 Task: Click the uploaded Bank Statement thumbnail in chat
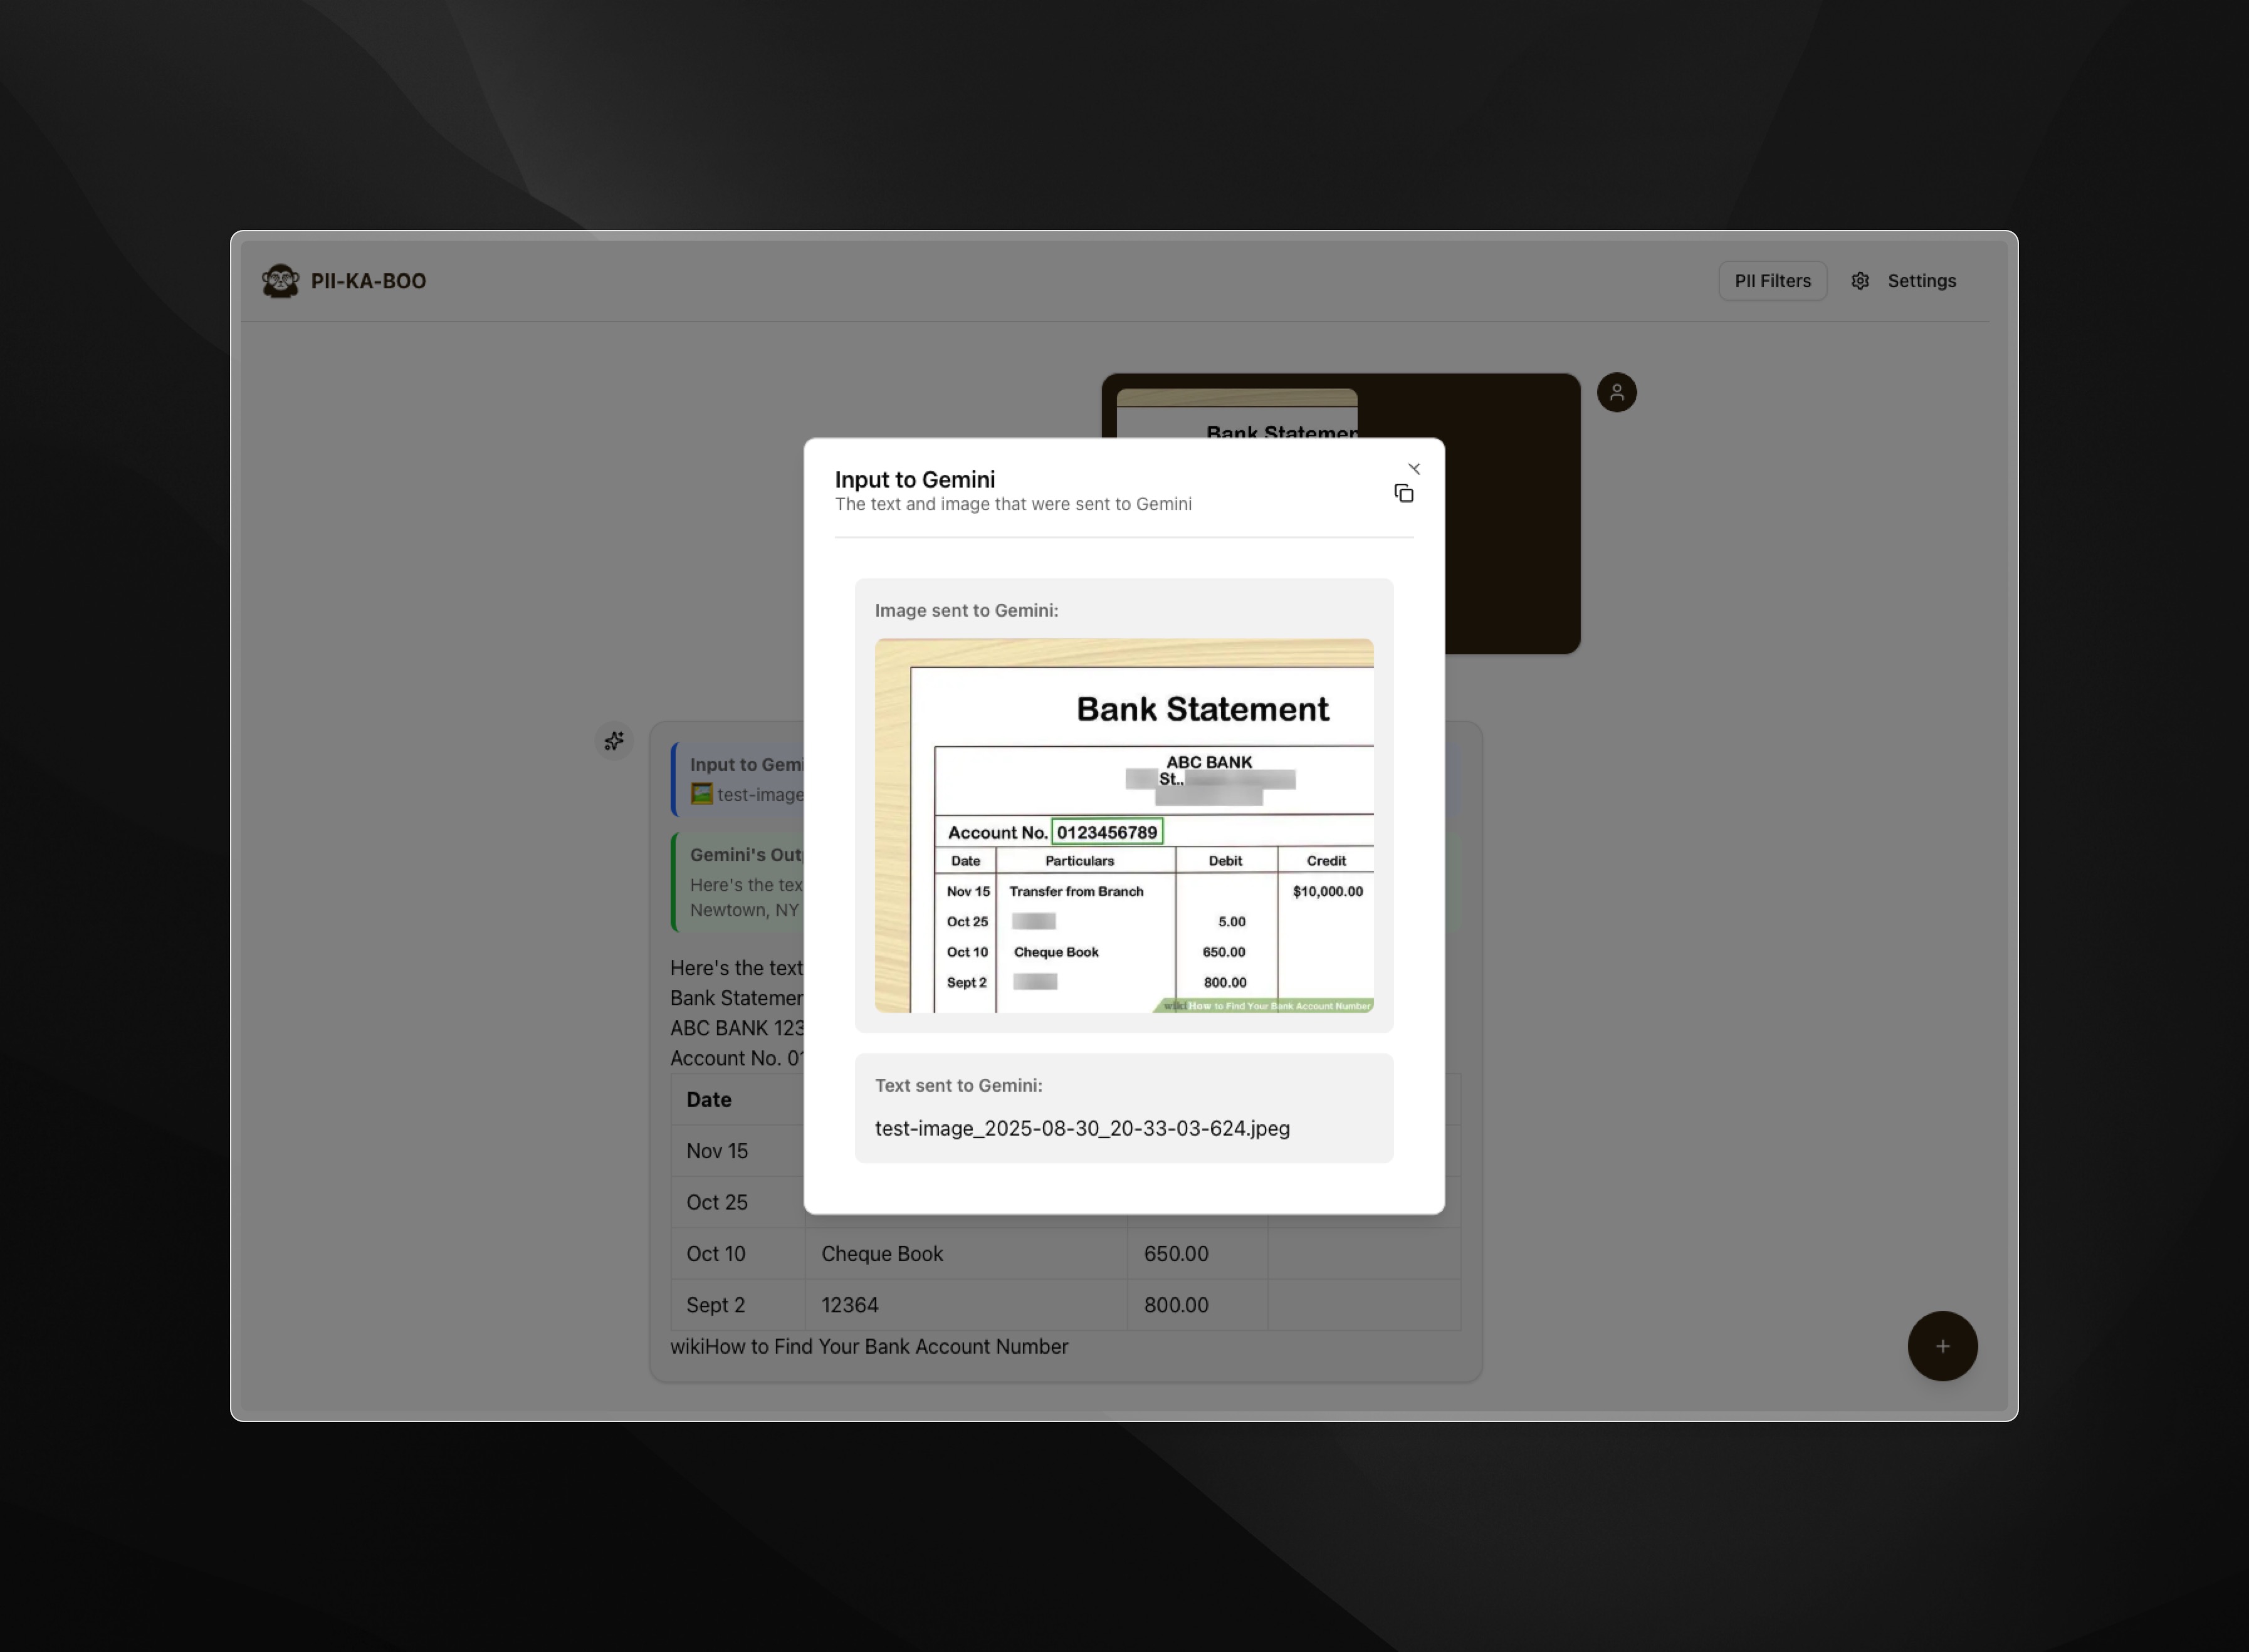[x=1236, y=415]
